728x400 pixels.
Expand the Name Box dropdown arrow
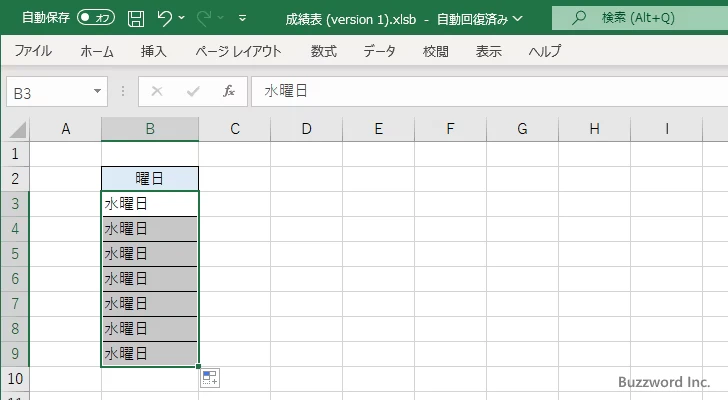click(x=98, y=91)
